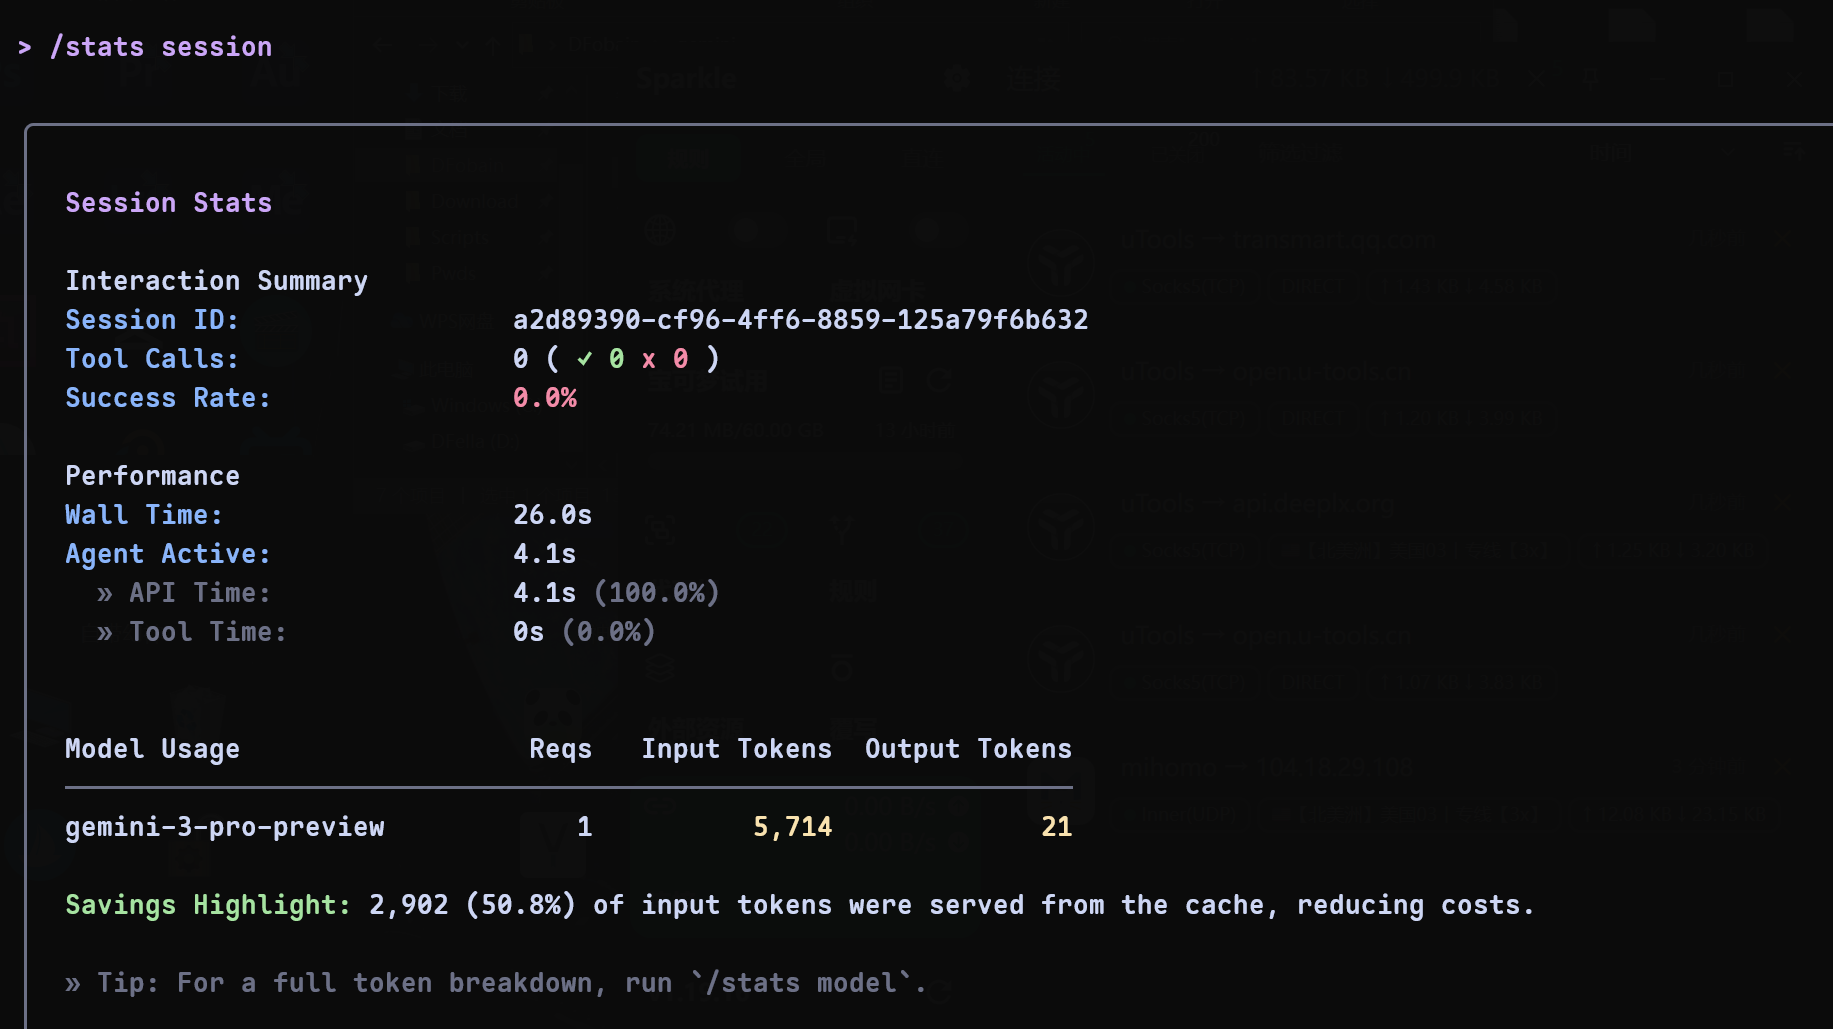Click the red x in Tool Calls

(649, 359)
